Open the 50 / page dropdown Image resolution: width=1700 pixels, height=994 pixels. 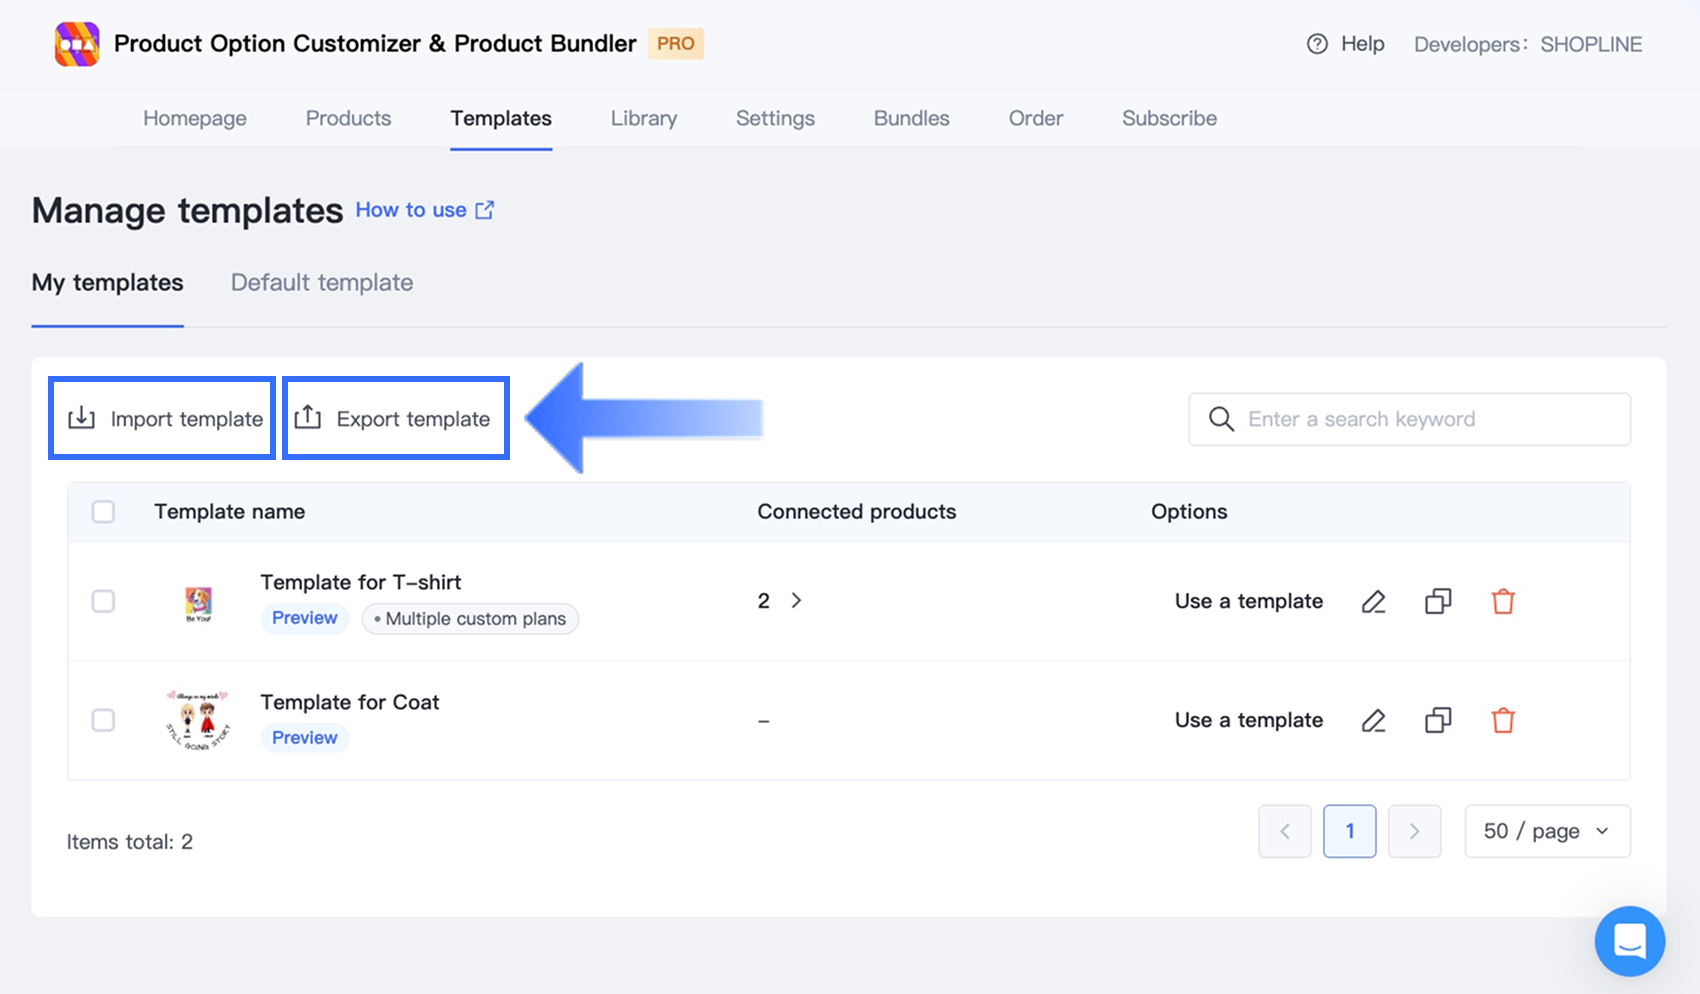[x=1547, y=831]
